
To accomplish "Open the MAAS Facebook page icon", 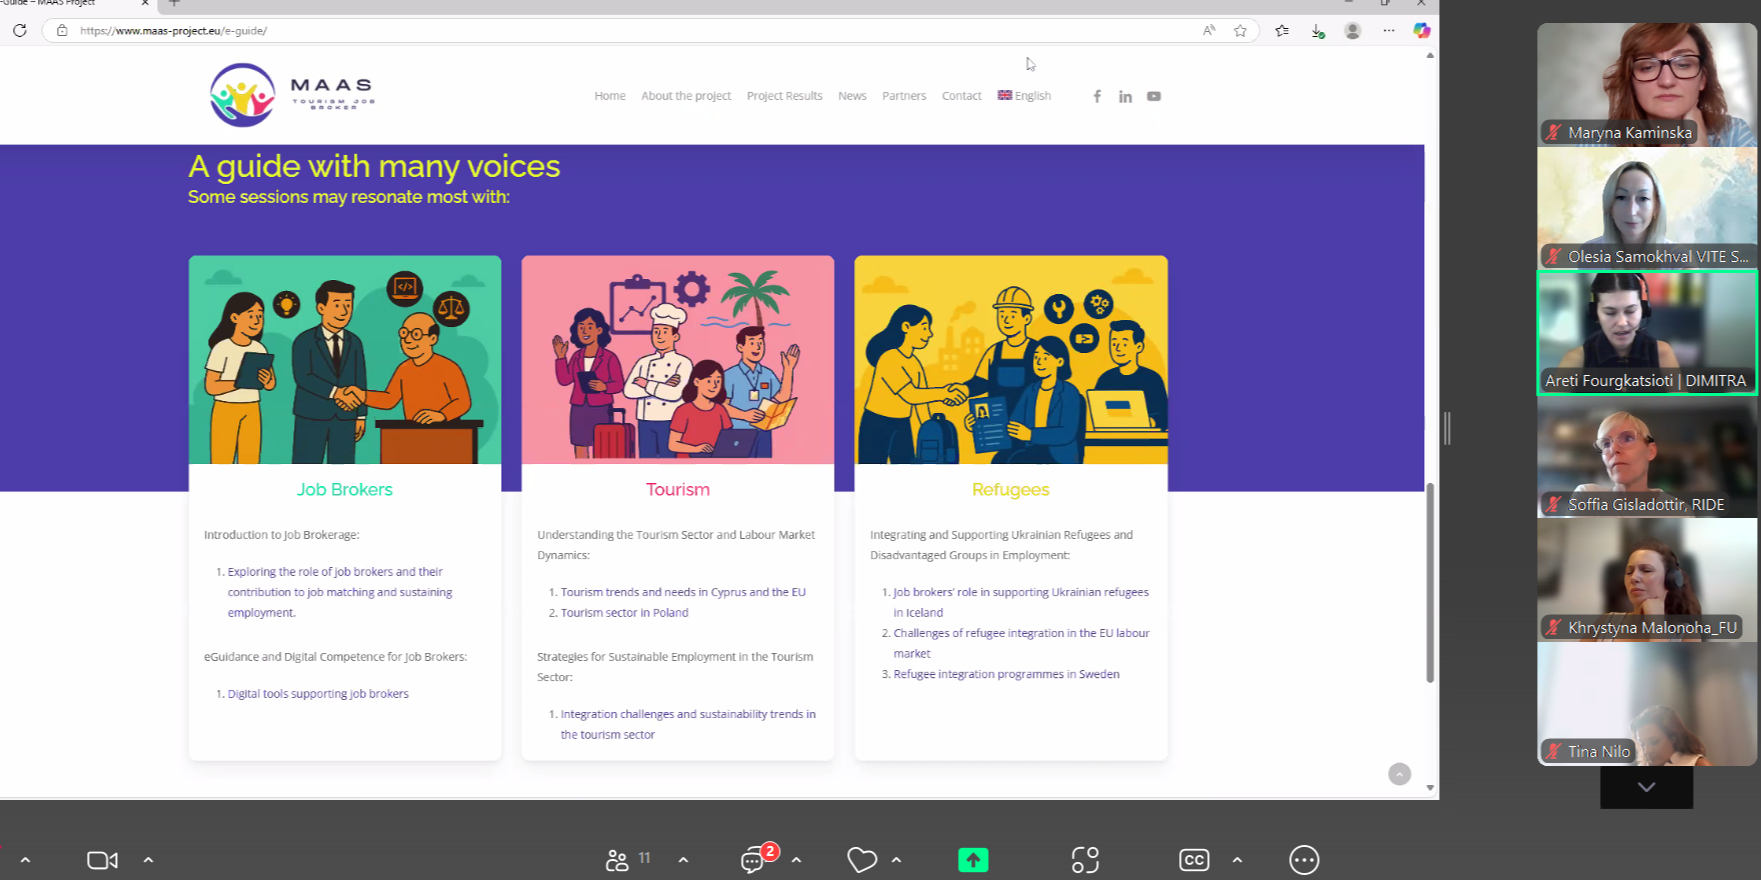I will coord(1097,96).
